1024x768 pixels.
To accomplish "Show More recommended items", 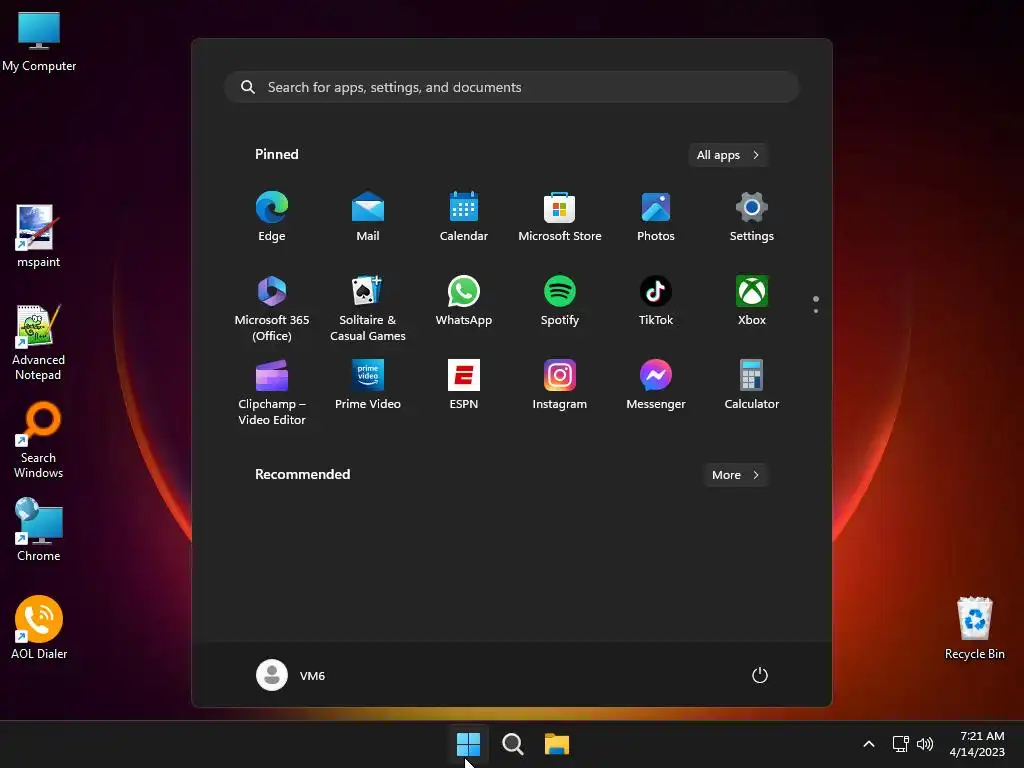I will [x=735, y=475].
